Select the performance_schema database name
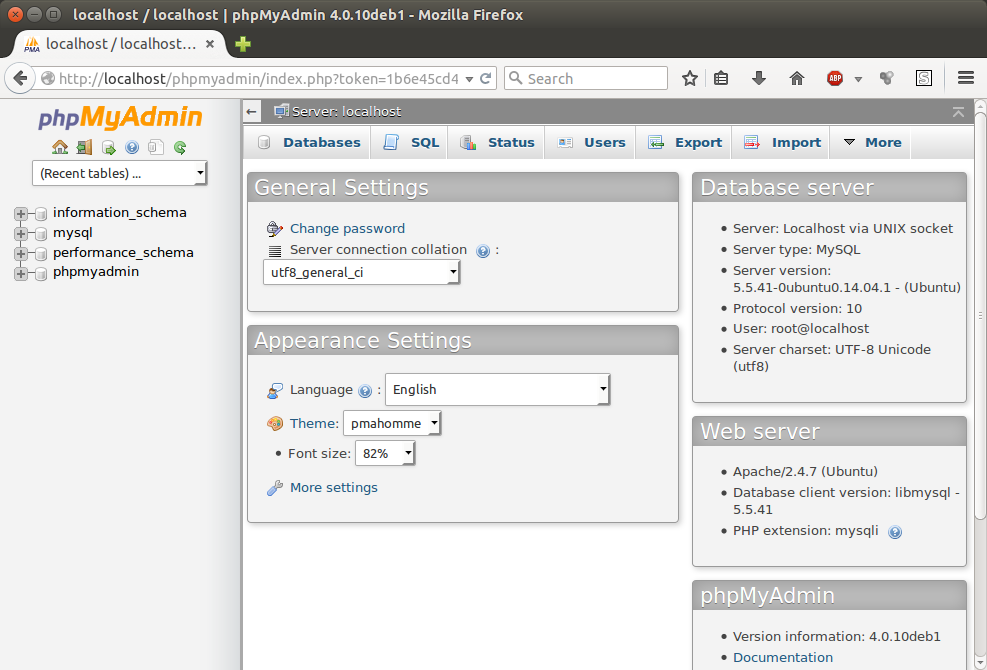 pyautogui.click(x=123, y=253)
